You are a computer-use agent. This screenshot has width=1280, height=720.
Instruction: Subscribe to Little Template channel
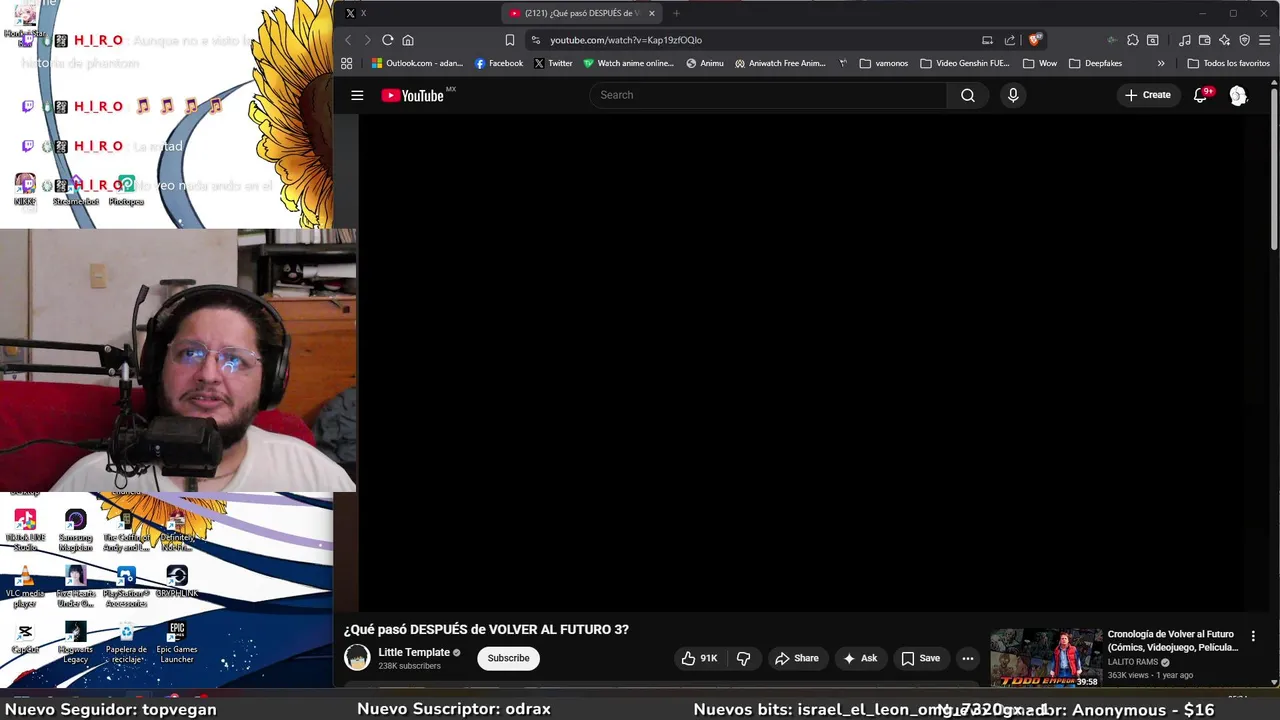coord(508,658)
